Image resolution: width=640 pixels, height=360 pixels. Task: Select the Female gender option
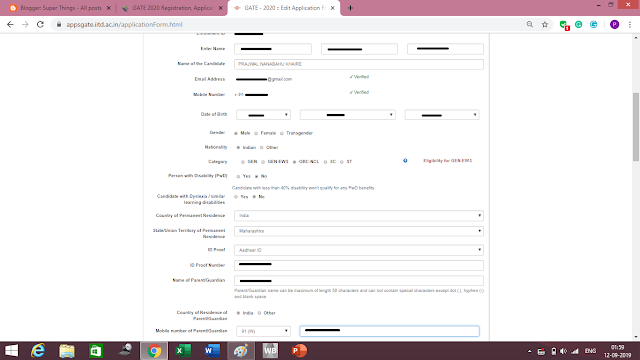pyautogui.click(x=256, y=133)
